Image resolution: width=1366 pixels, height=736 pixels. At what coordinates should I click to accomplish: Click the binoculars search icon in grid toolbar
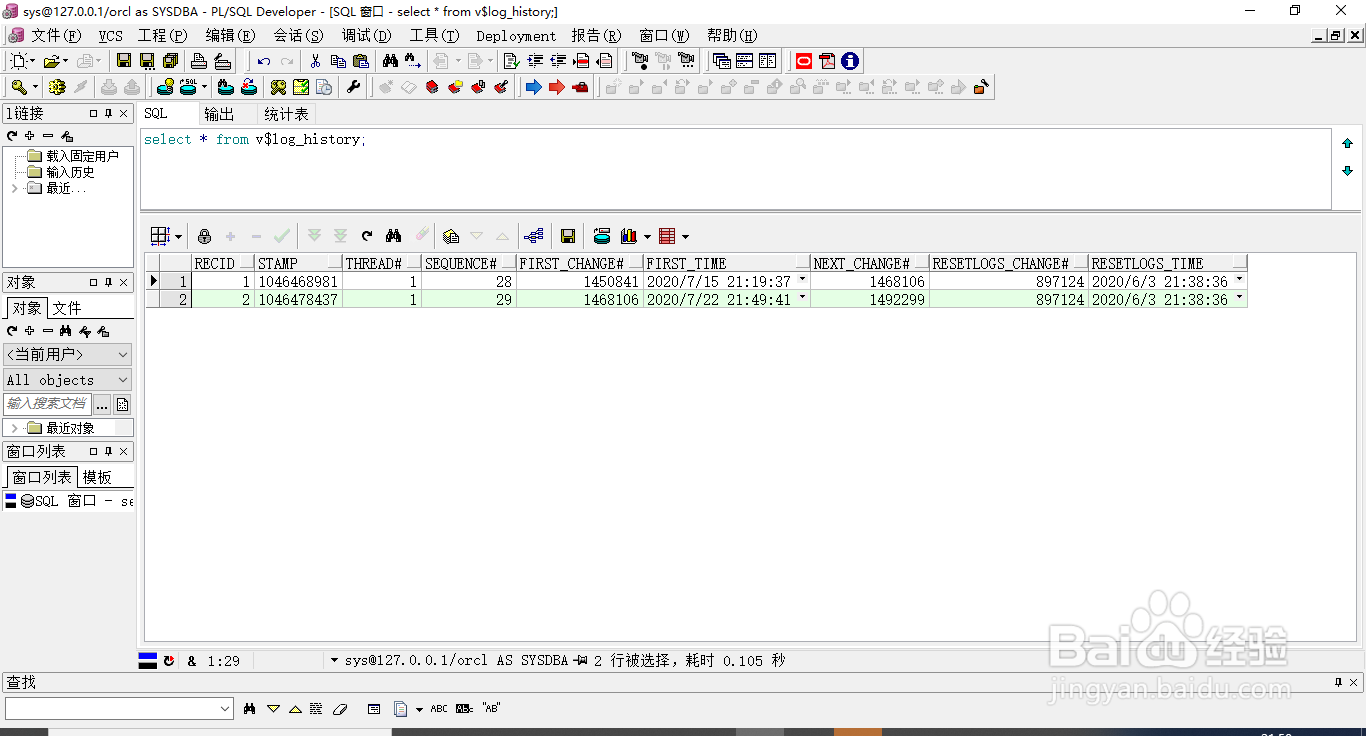click(x=393, y=236)
